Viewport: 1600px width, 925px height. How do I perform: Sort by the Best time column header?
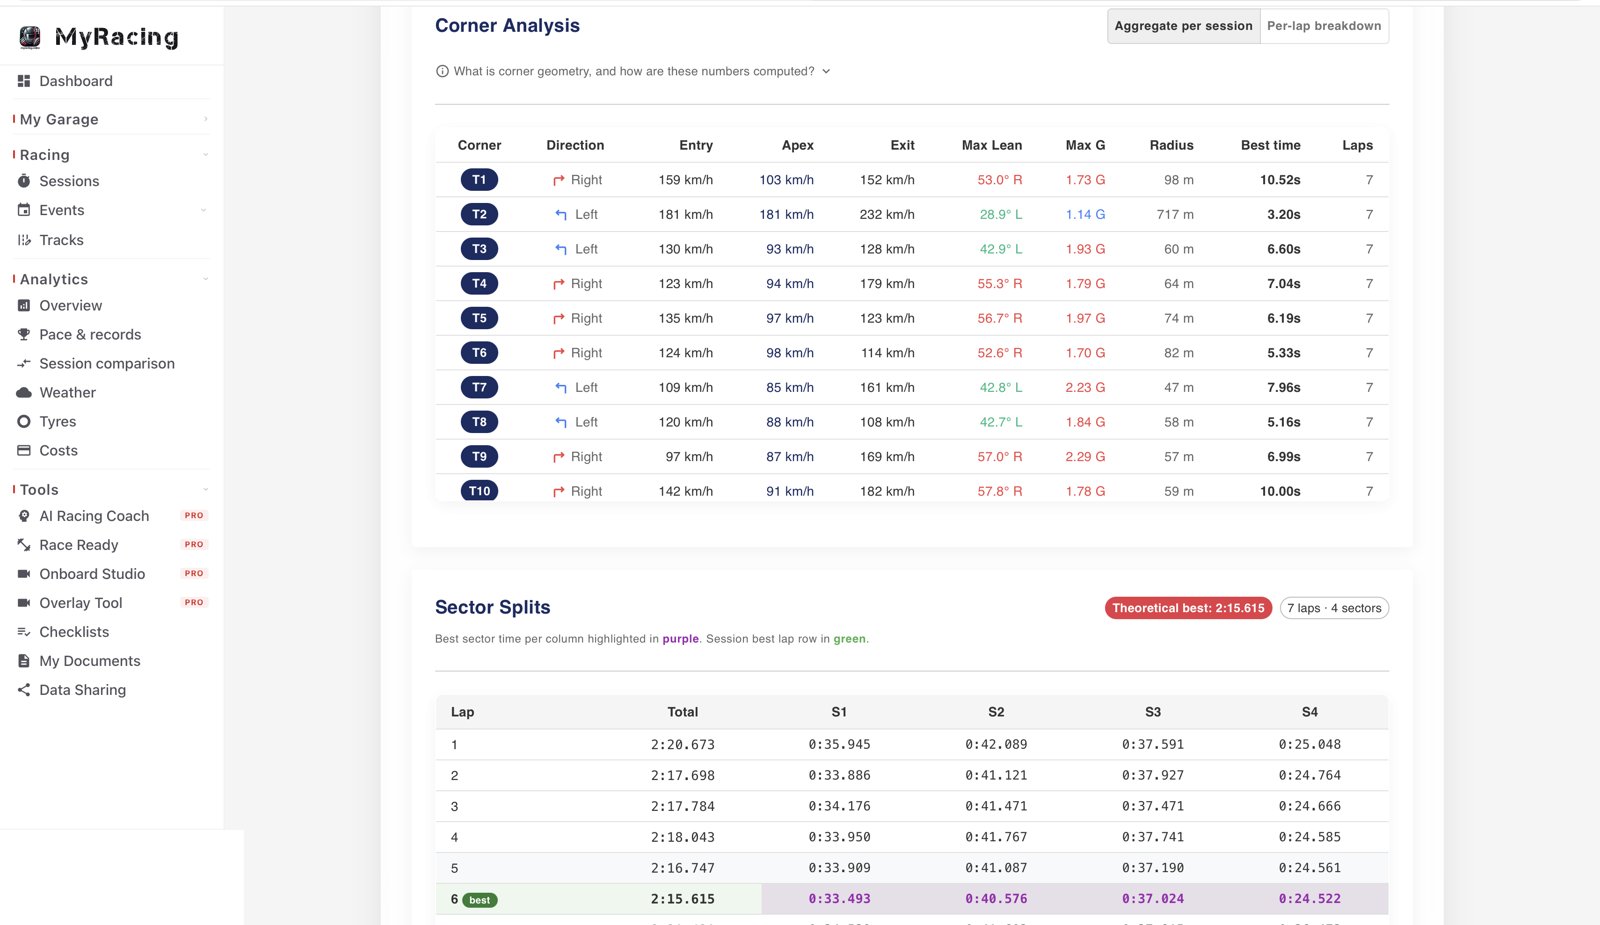click(1270, 145)
